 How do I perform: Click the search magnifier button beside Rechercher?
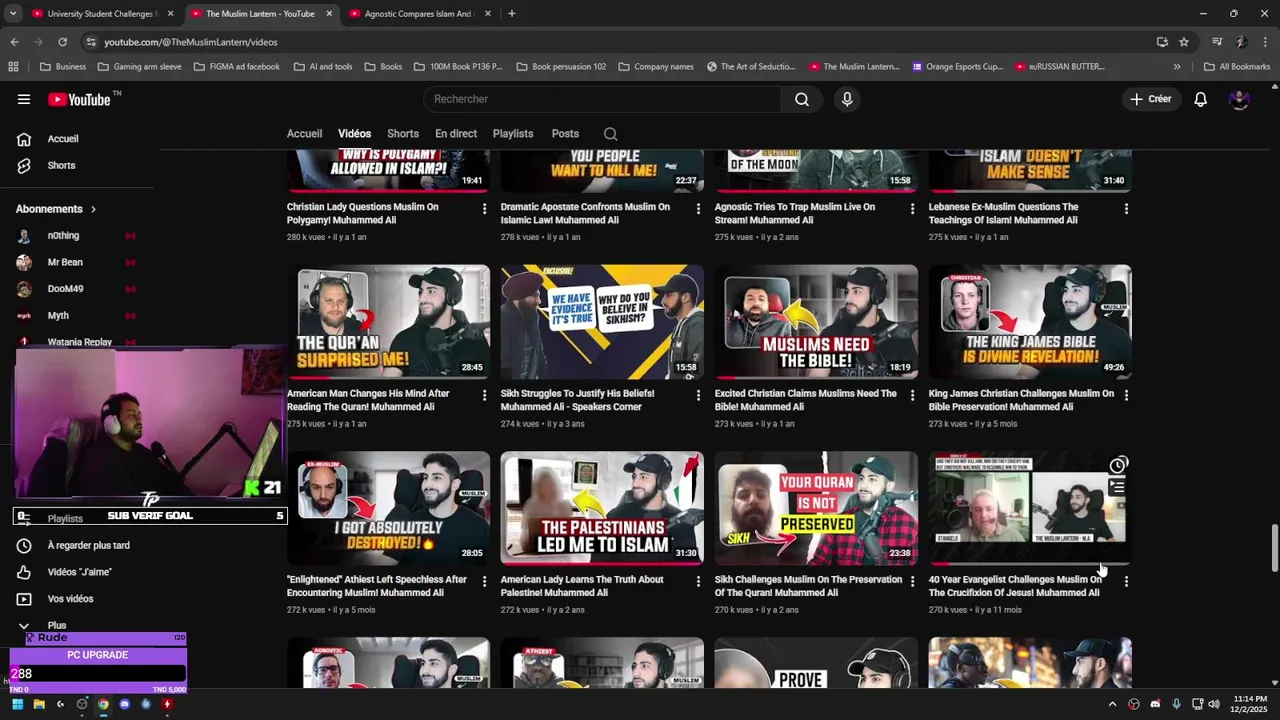click(802, 99)
